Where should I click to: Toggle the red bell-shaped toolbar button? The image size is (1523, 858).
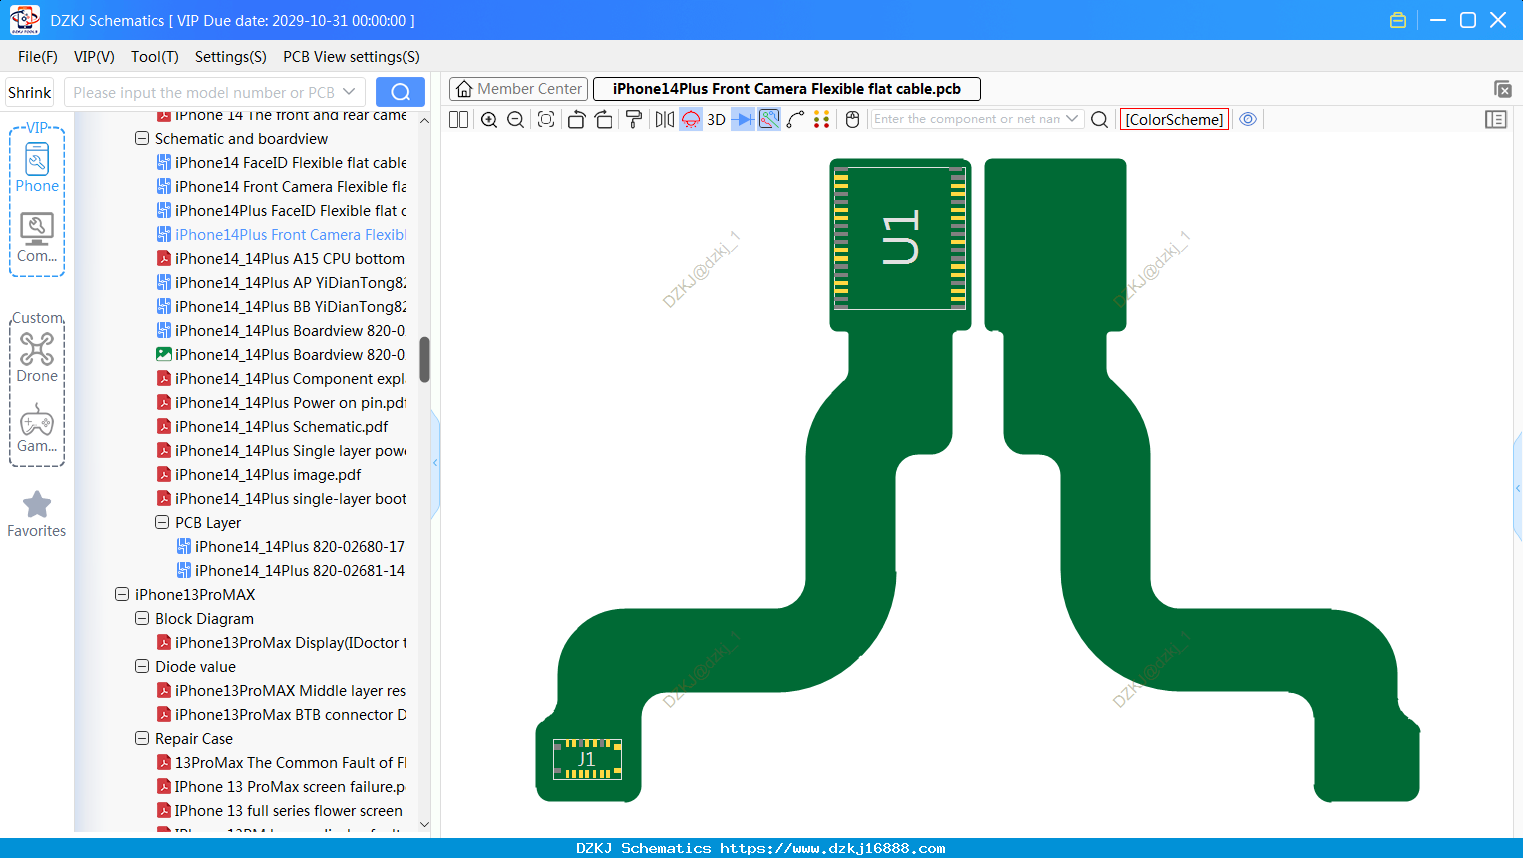691,119
